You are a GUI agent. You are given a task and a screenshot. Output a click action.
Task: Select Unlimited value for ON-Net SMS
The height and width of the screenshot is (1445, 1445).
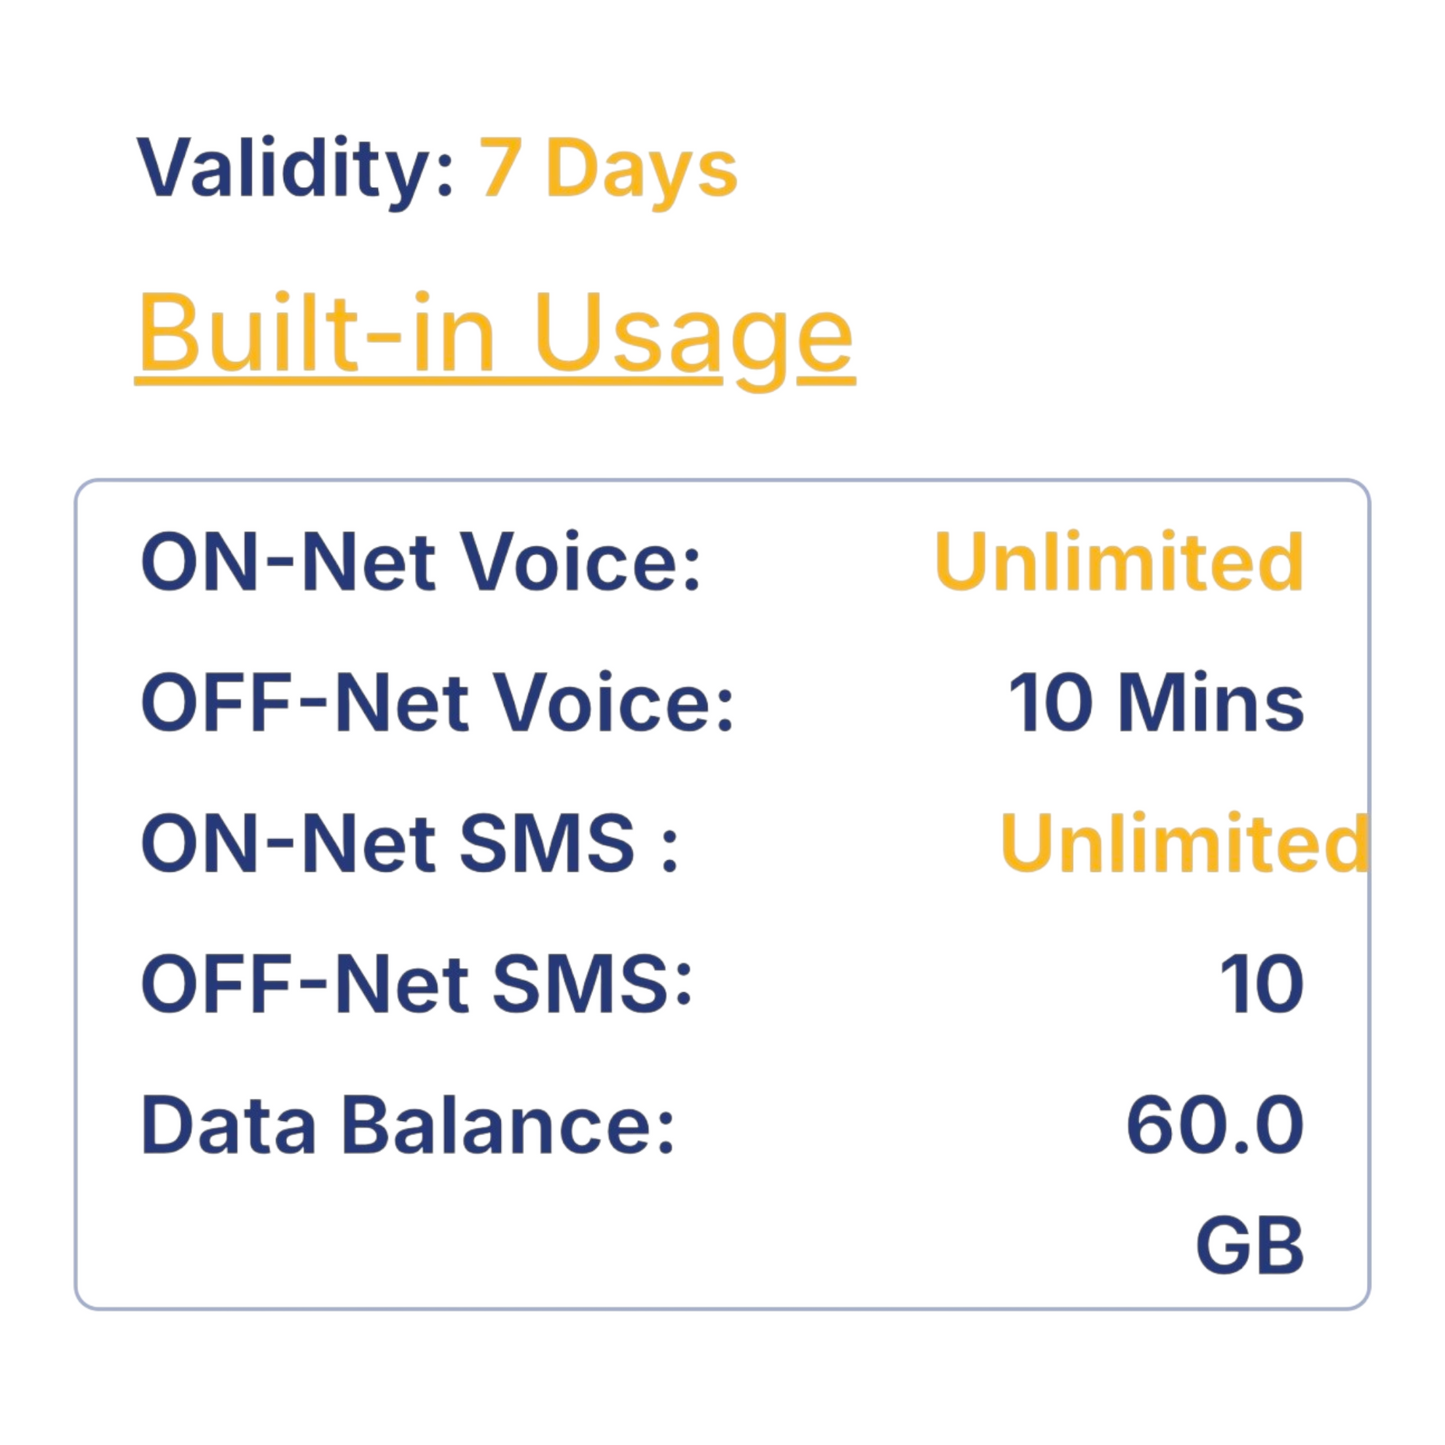pos(1183,844)
